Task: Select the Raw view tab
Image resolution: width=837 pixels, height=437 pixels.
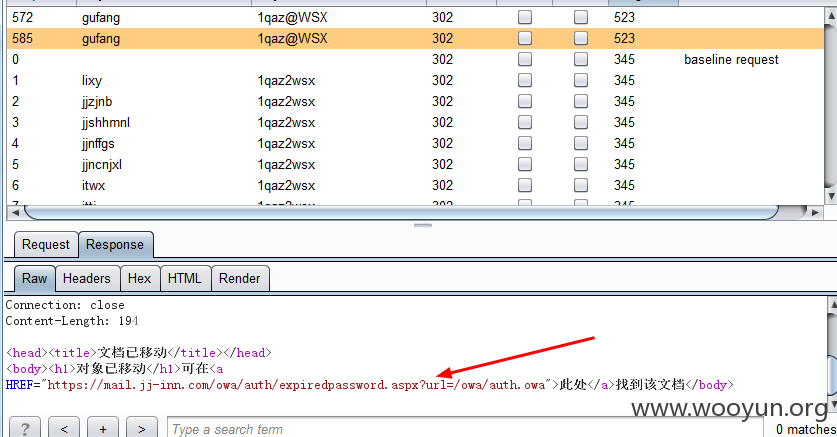Action: click(34, 278)
